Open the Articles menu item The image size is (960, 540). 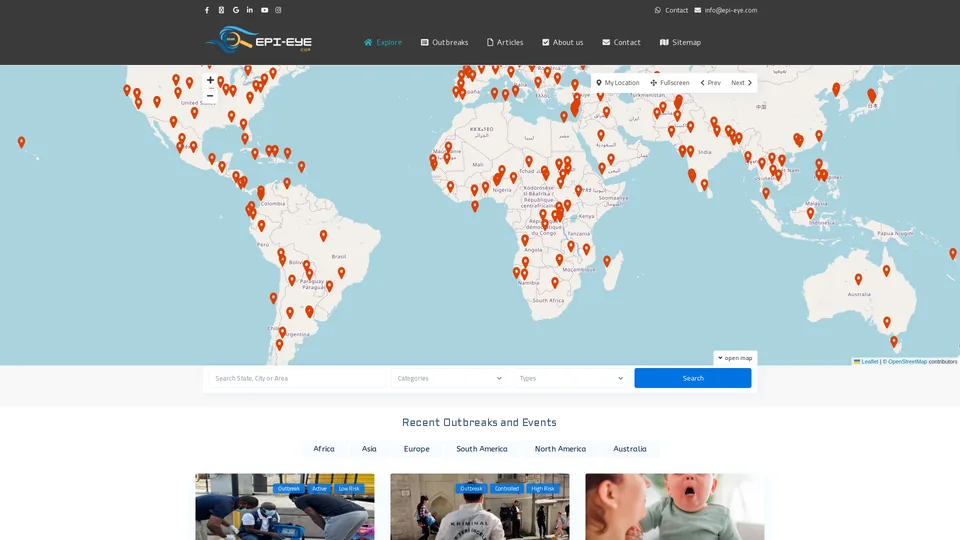coord(505,42)
